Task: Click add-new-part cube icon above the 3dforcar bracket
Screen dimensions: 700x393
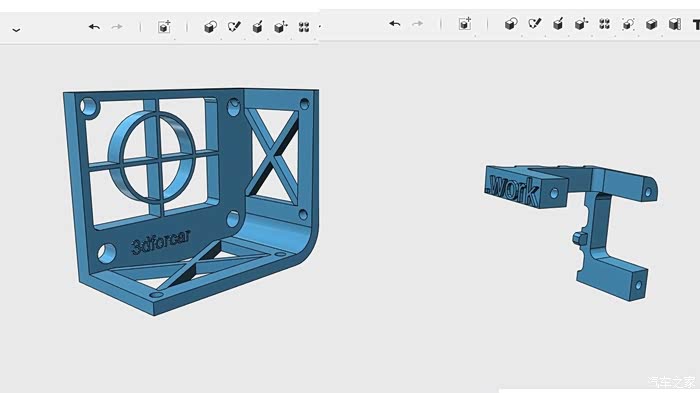Action: click(164, 27)
